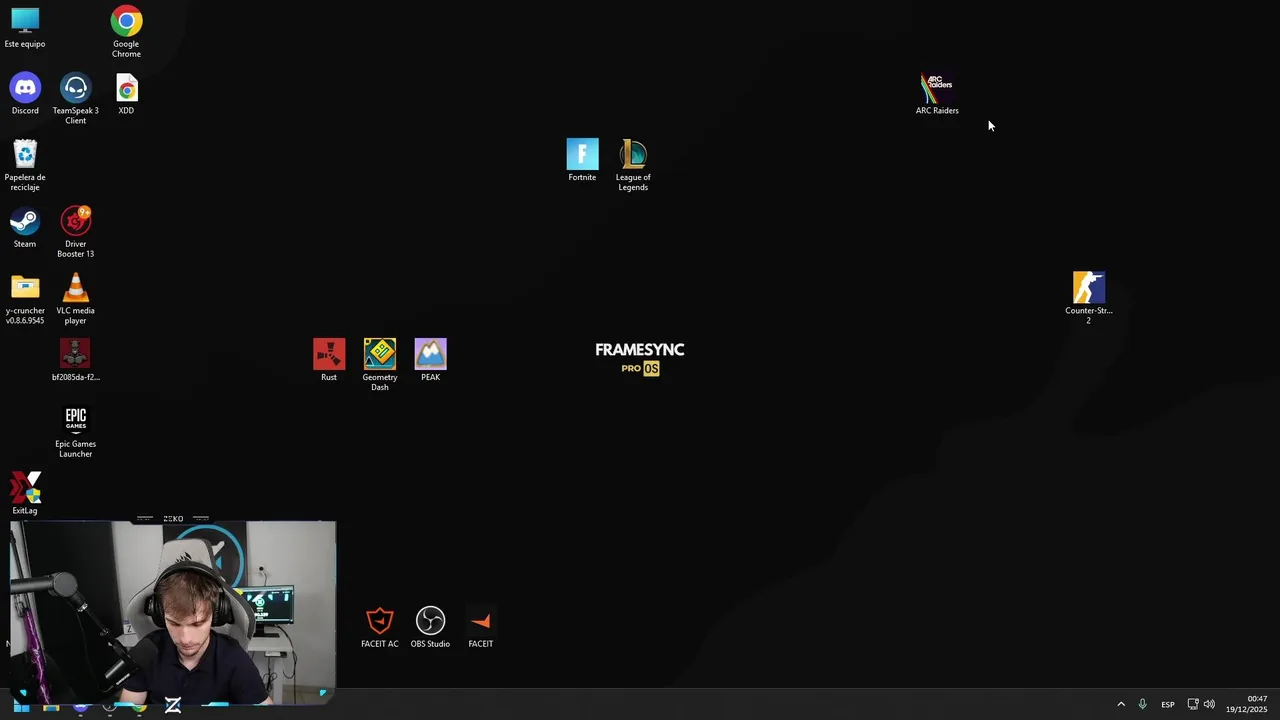Select the Fortnite desktop icon

coord(582,160)
